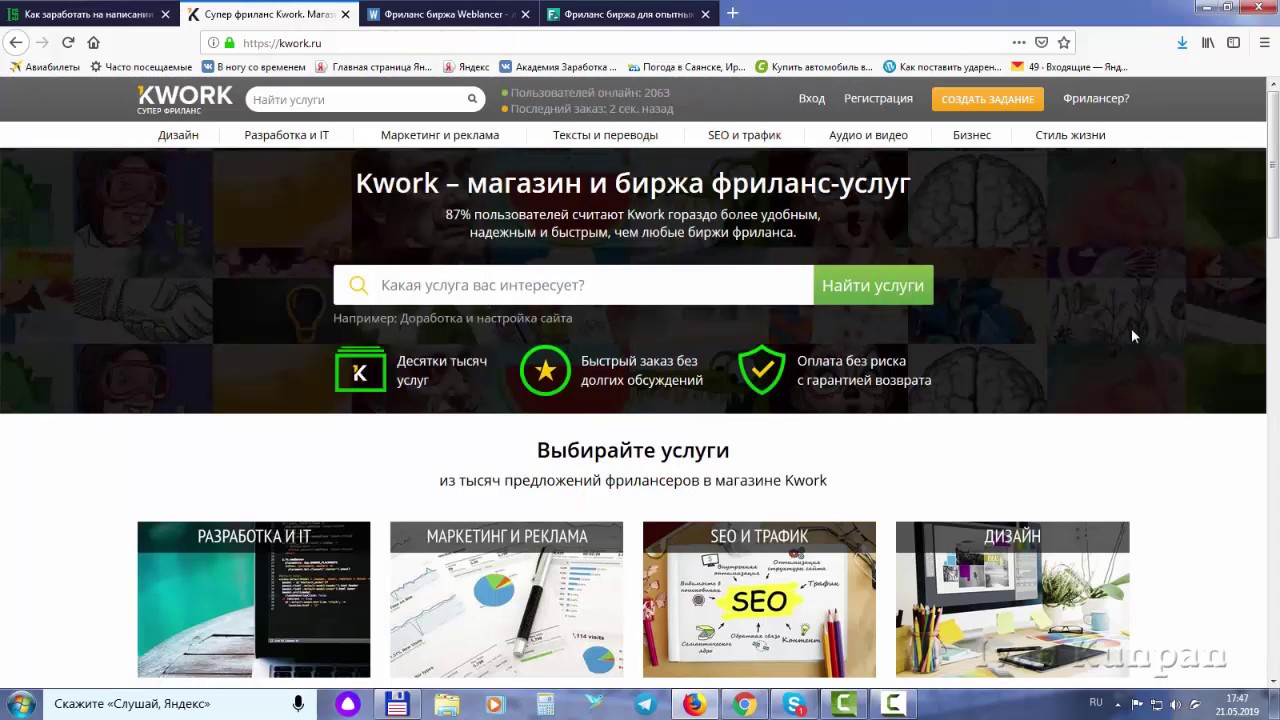Viewport: 1280px width, 720px height.
Task: Show hidden tray icons arrow
Action: coord(1117,704)
